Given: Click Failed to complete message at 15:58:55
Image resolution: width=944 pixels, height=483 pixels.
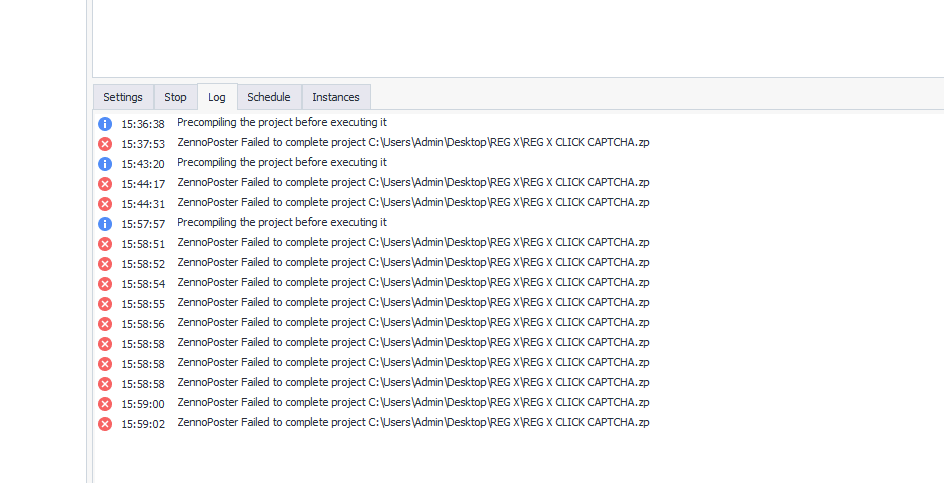Looking at the screenshot, I should point(413,302).
